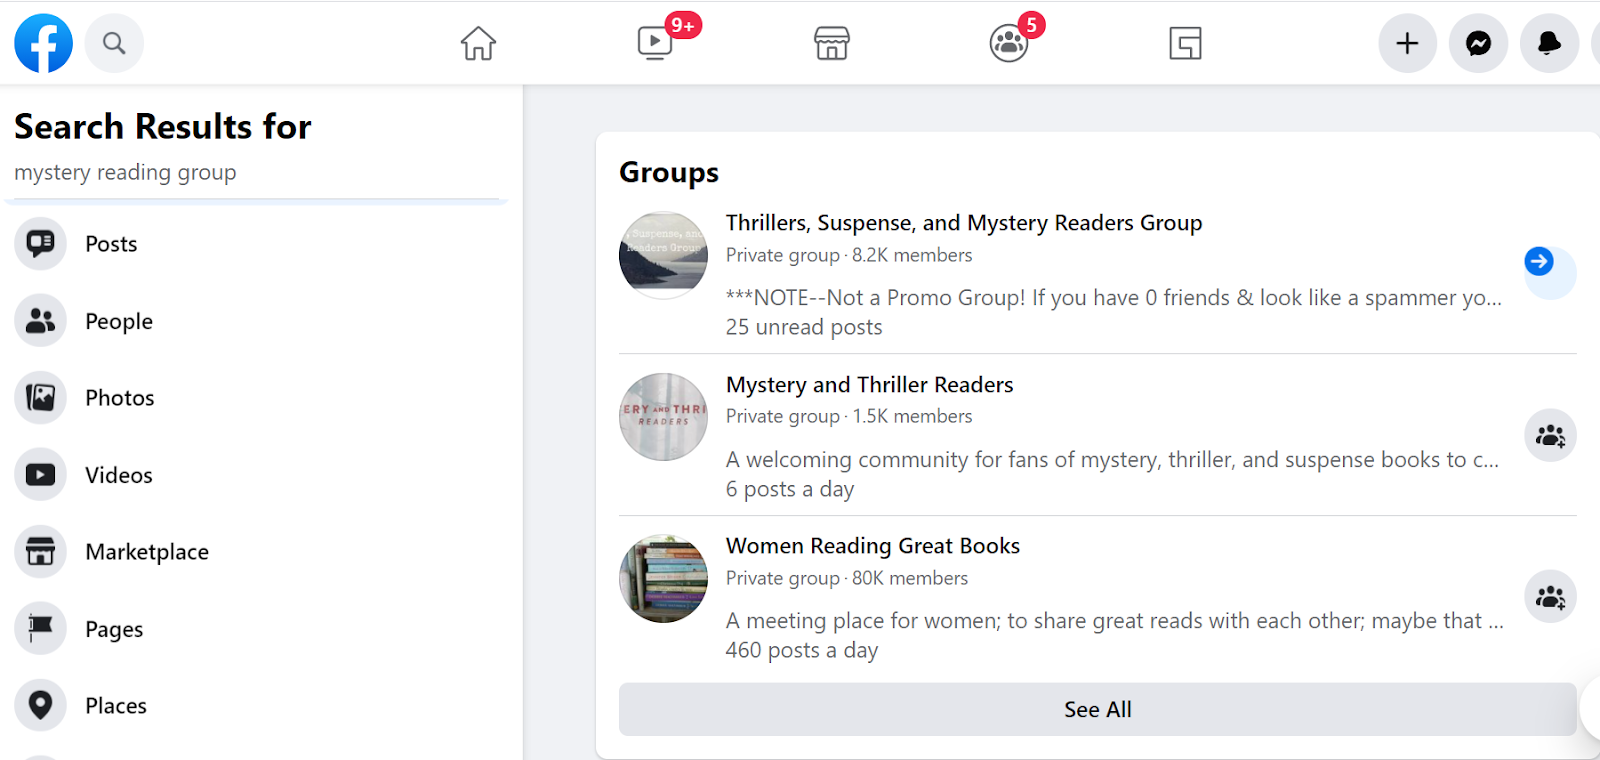Image resolution: width=1600 pixels, height=760 pixels.
Task: Click the Thrillers group lake thumbnail
Action: [663, 255]
